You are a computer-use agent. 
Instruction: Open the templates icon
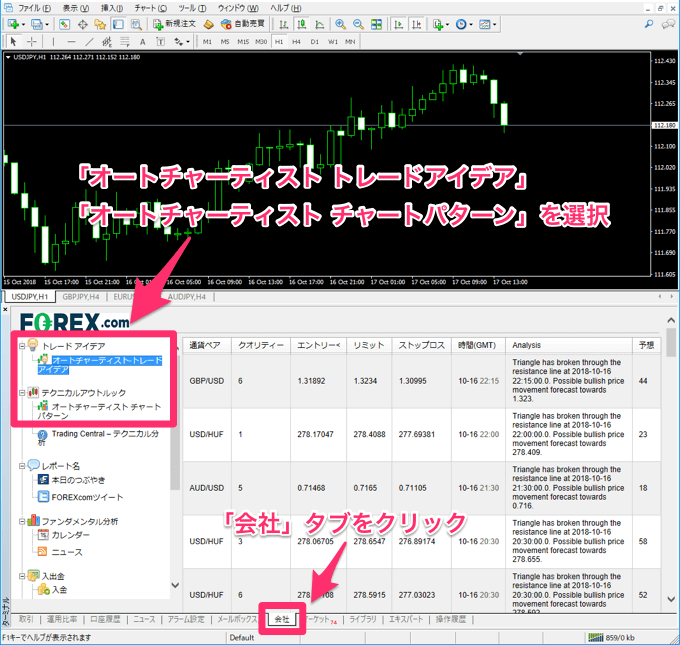pos(484,24)
